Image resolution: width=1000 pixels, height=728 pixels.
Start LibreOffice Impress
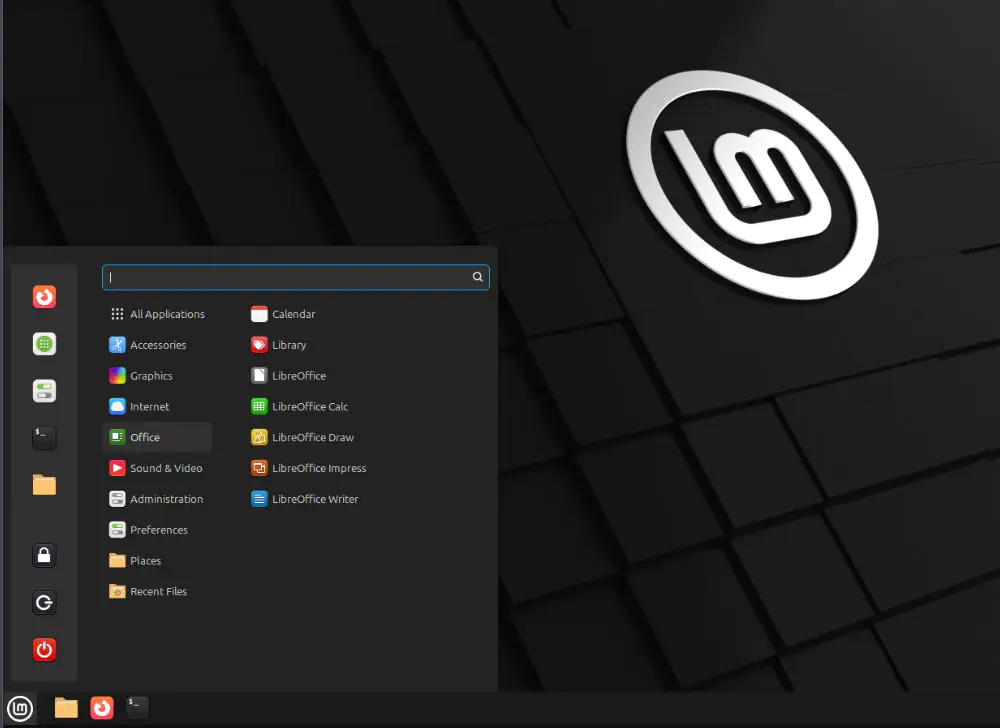(x=318, y=468)
